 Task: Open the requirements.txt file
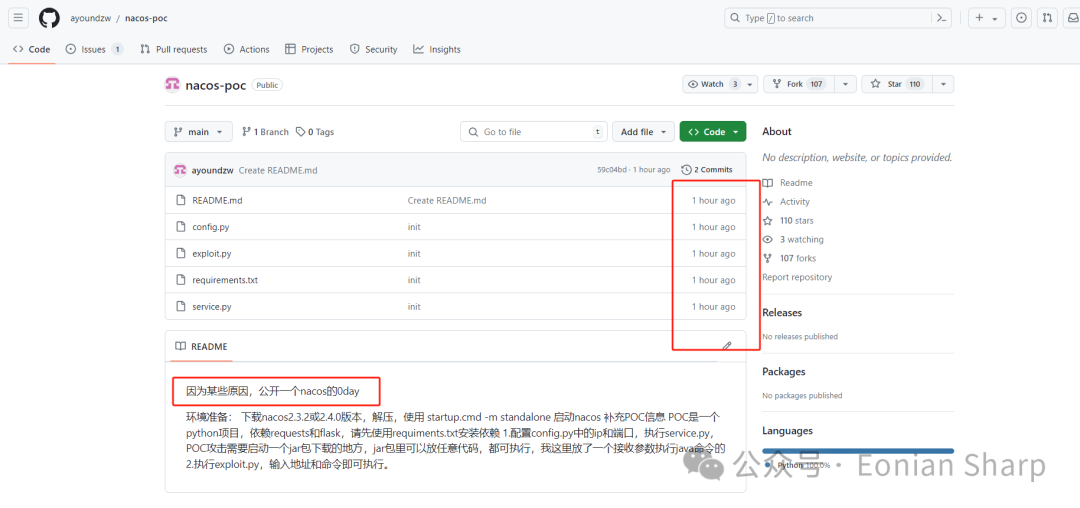click(x=225, y=280)
